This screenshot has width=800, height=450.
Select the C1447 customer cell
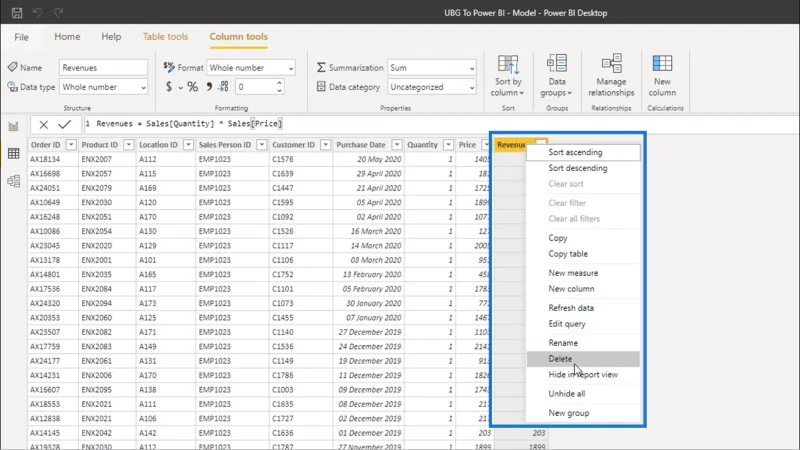301,188
